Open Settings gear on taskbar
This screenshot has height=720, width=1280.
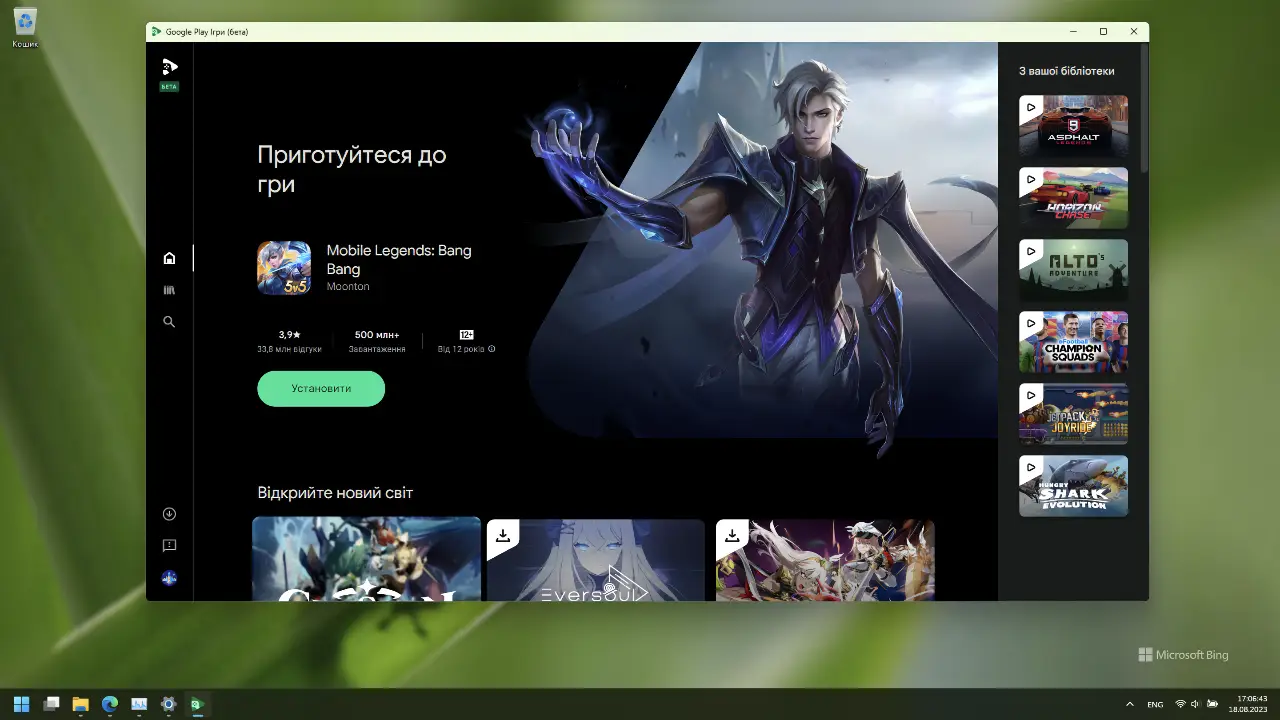click(168, 704)
